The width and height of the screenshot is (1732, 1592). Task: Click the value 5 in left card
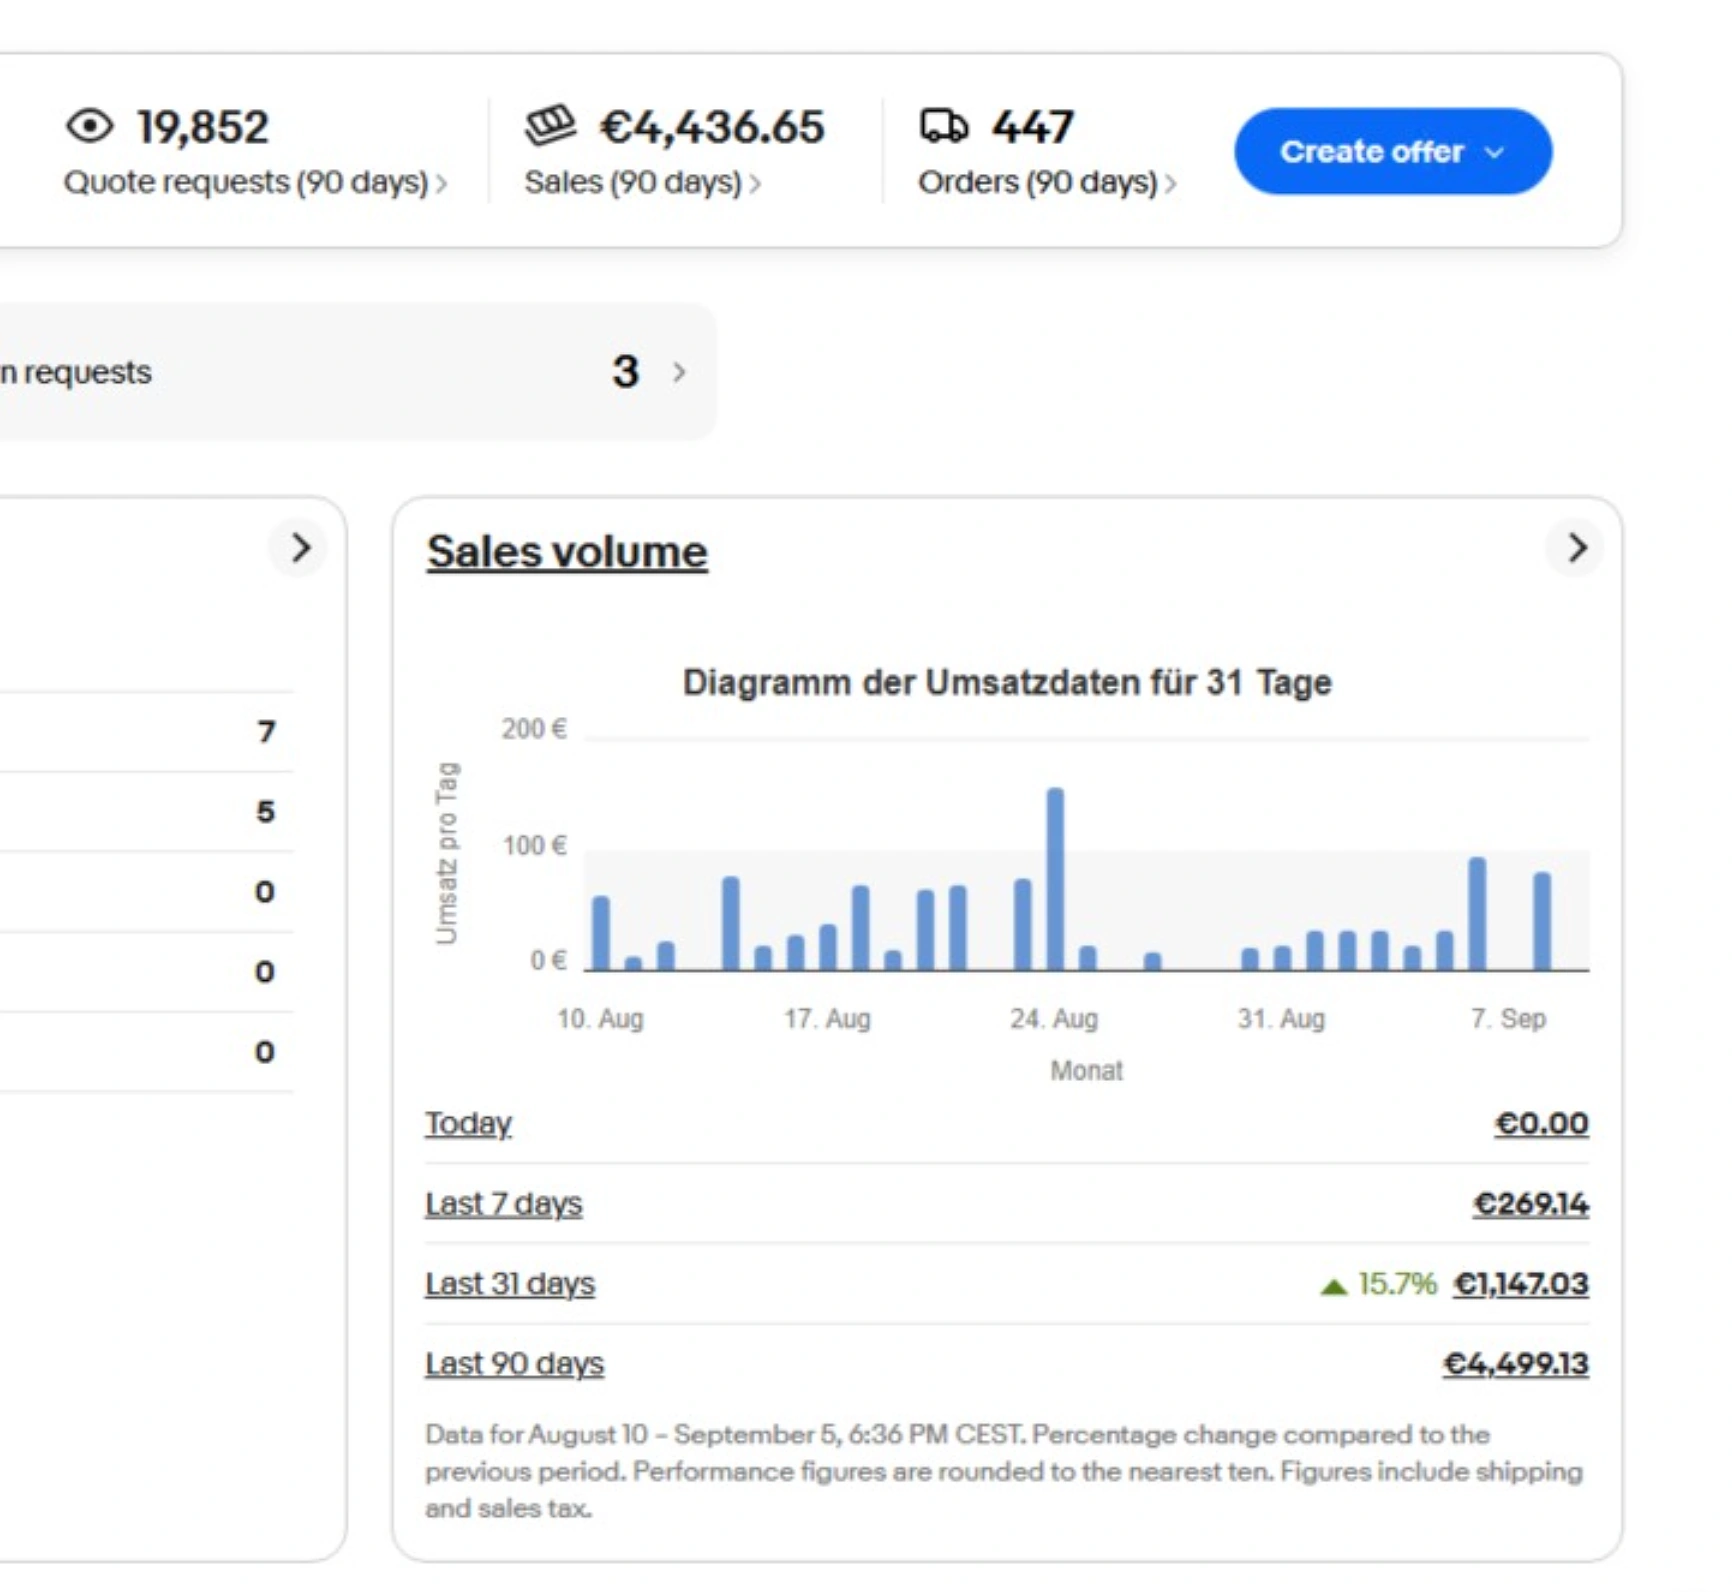(265, 812)
